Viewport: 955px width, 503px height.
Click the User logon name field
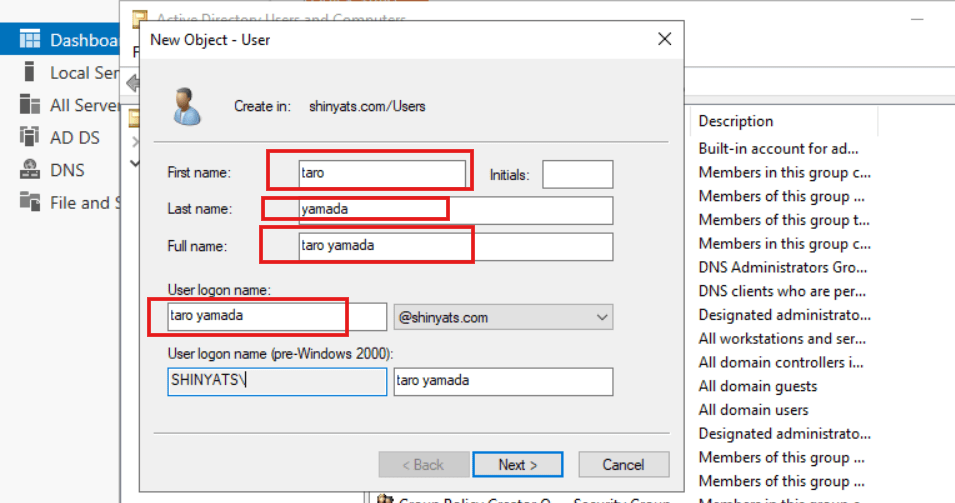[x=277, y=317]
